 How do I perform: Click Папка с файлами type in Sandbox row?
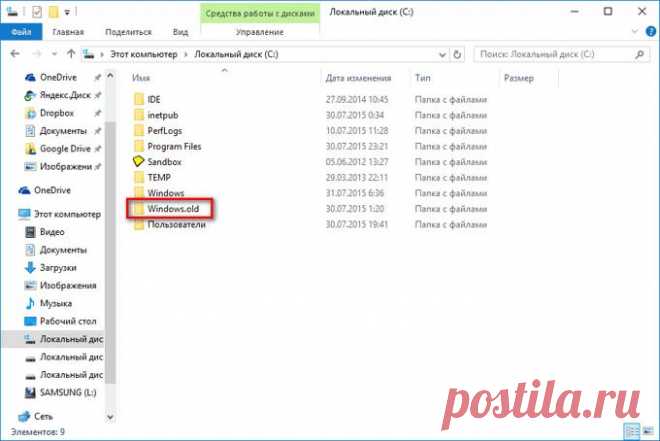(x=450, y=162)
